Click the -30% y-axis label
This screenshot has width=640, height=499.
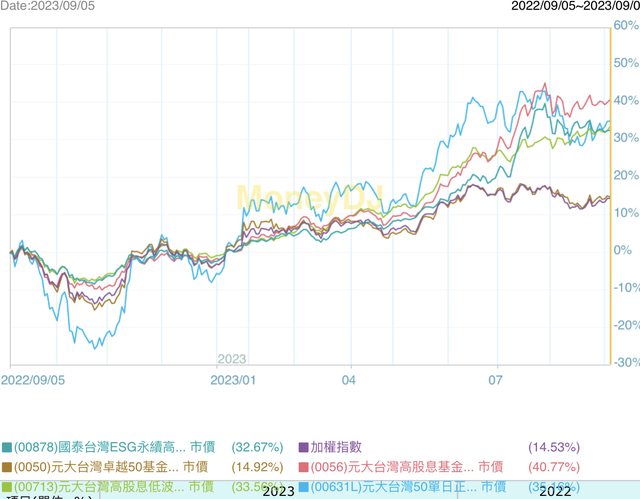[x=626, y=362]
